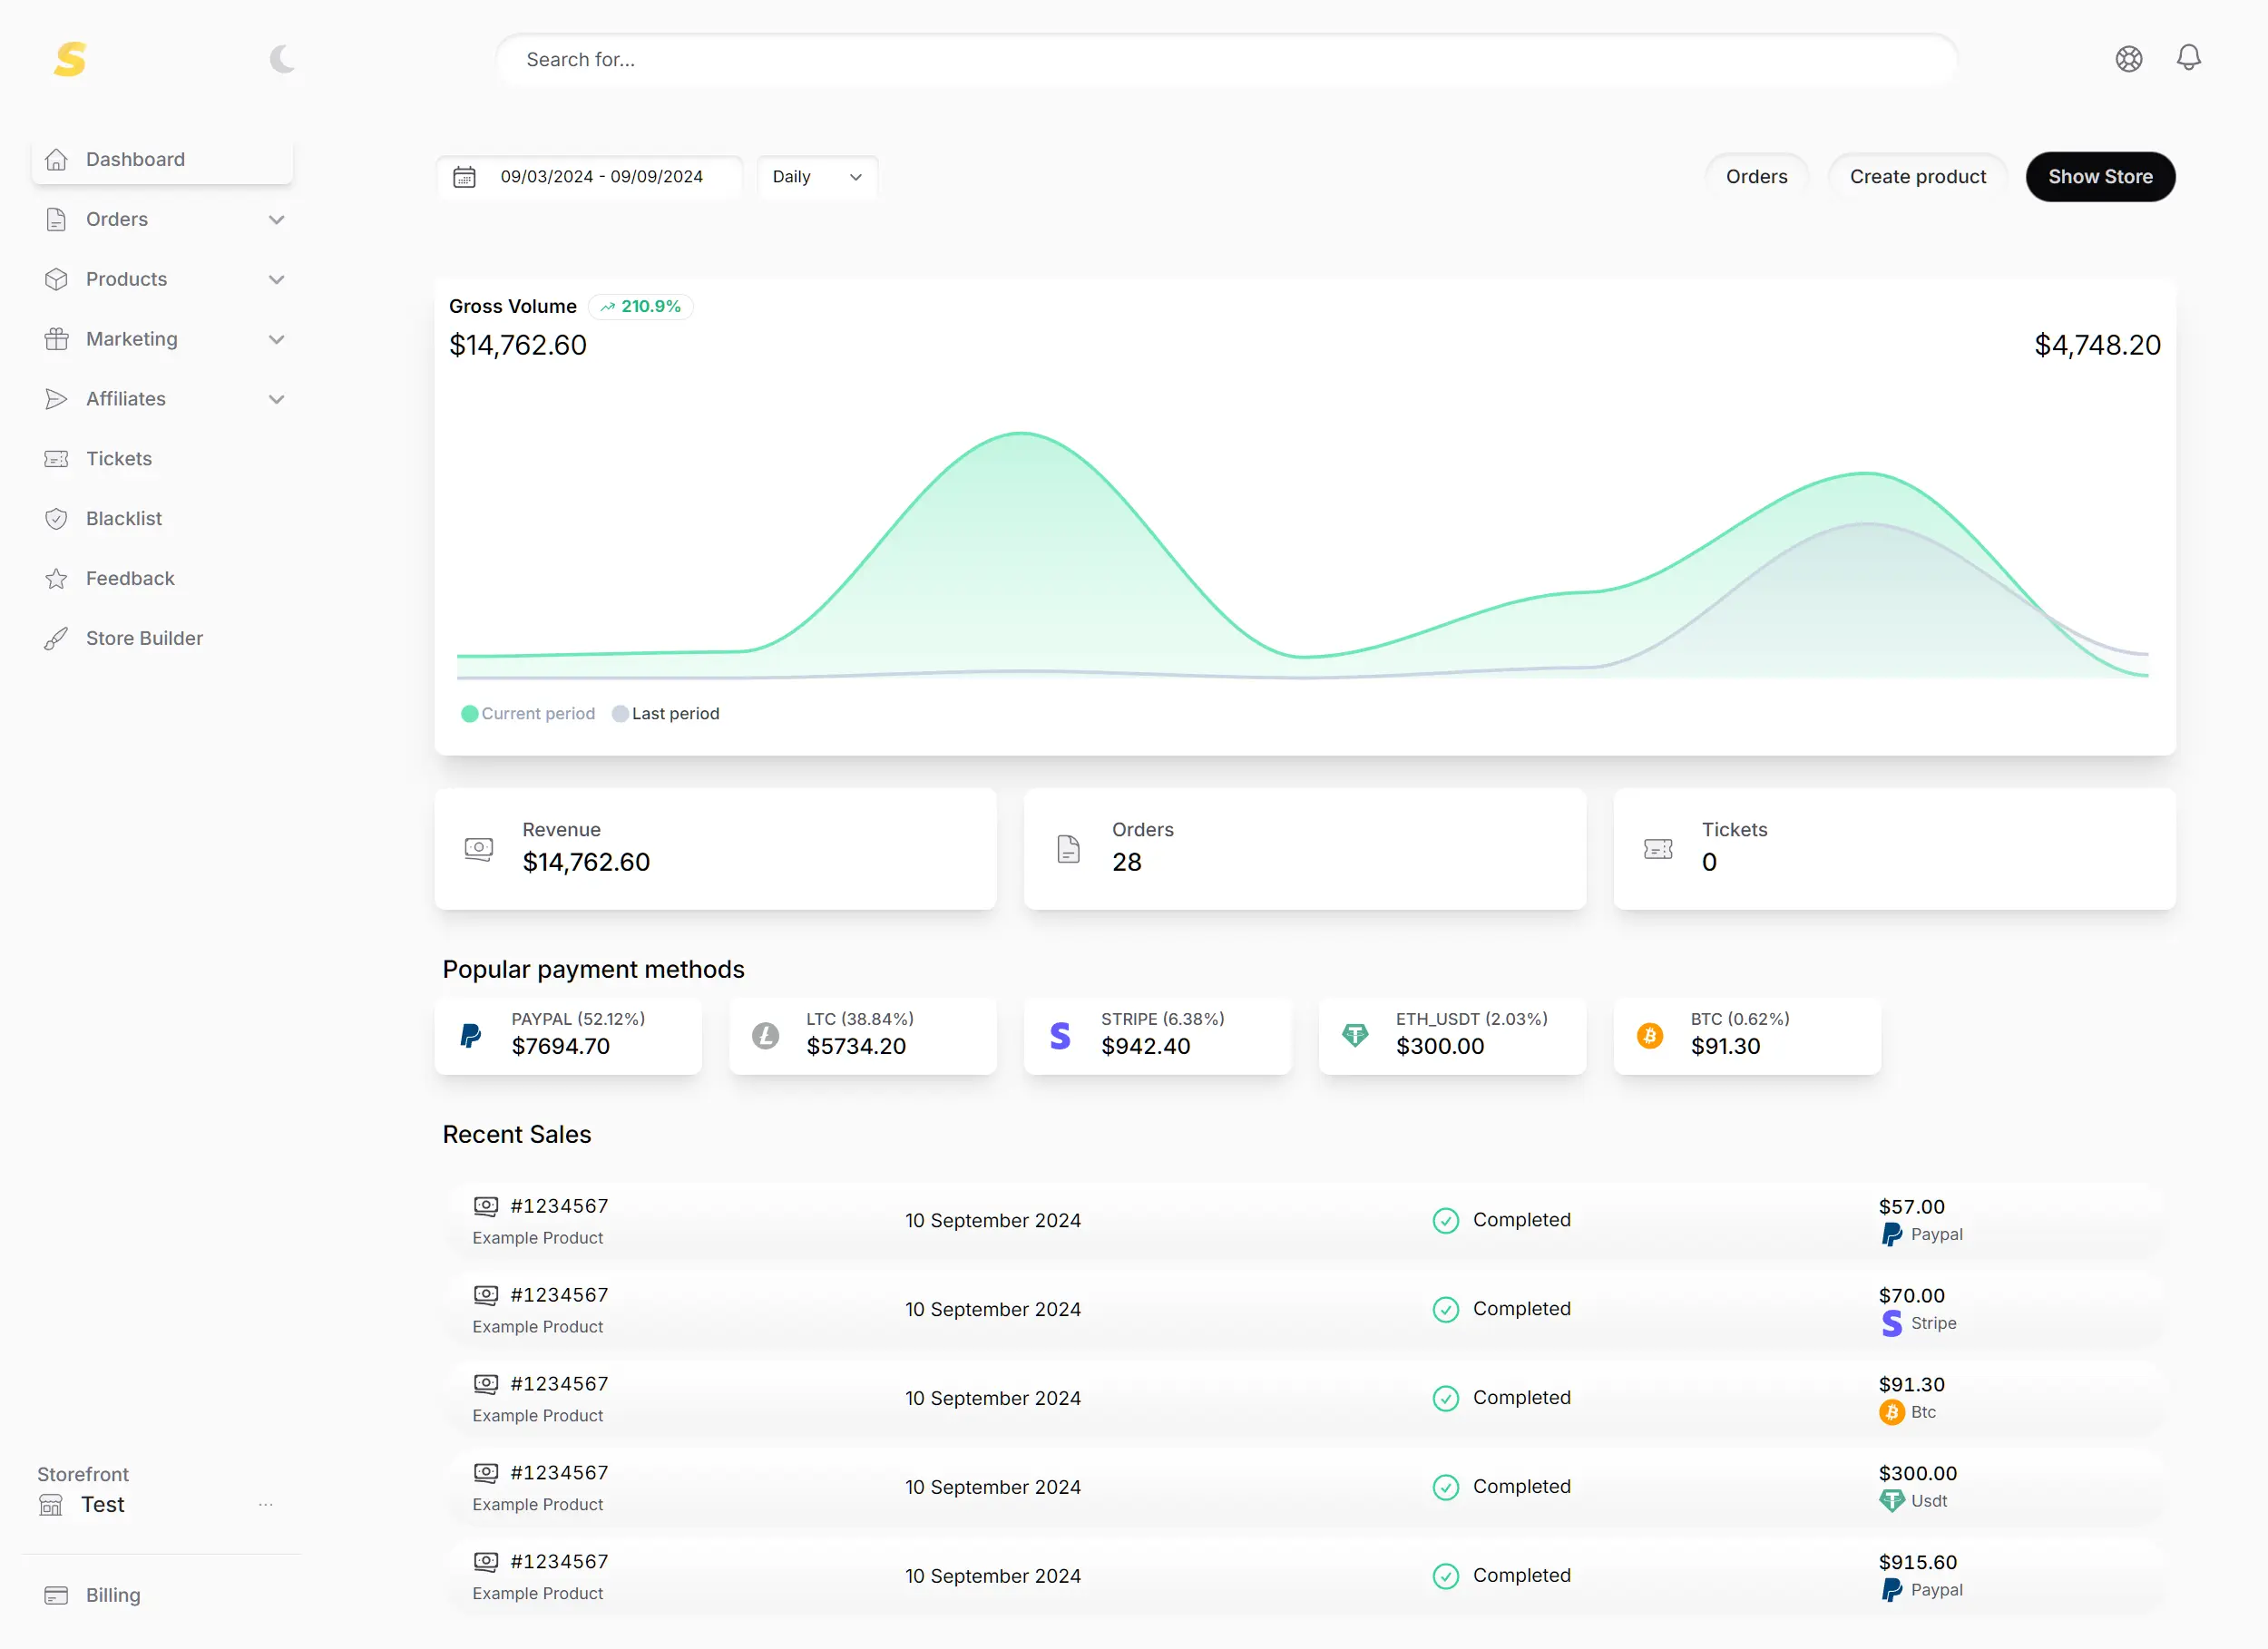
Task: Click the yellow S logo
Action: (x=70, y=59)
